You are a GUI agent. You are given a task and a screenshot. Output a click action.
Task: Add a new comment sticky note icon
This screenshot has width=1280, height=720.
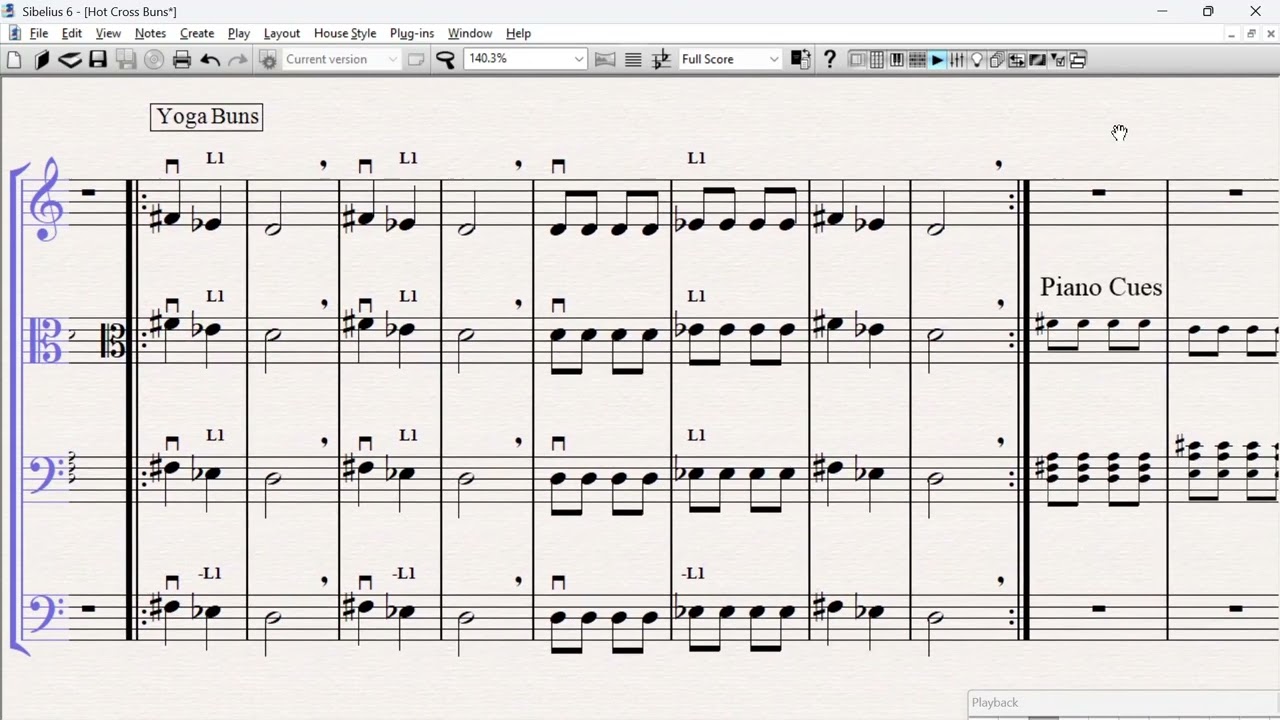pyautogui.click(x=416, y=60)
